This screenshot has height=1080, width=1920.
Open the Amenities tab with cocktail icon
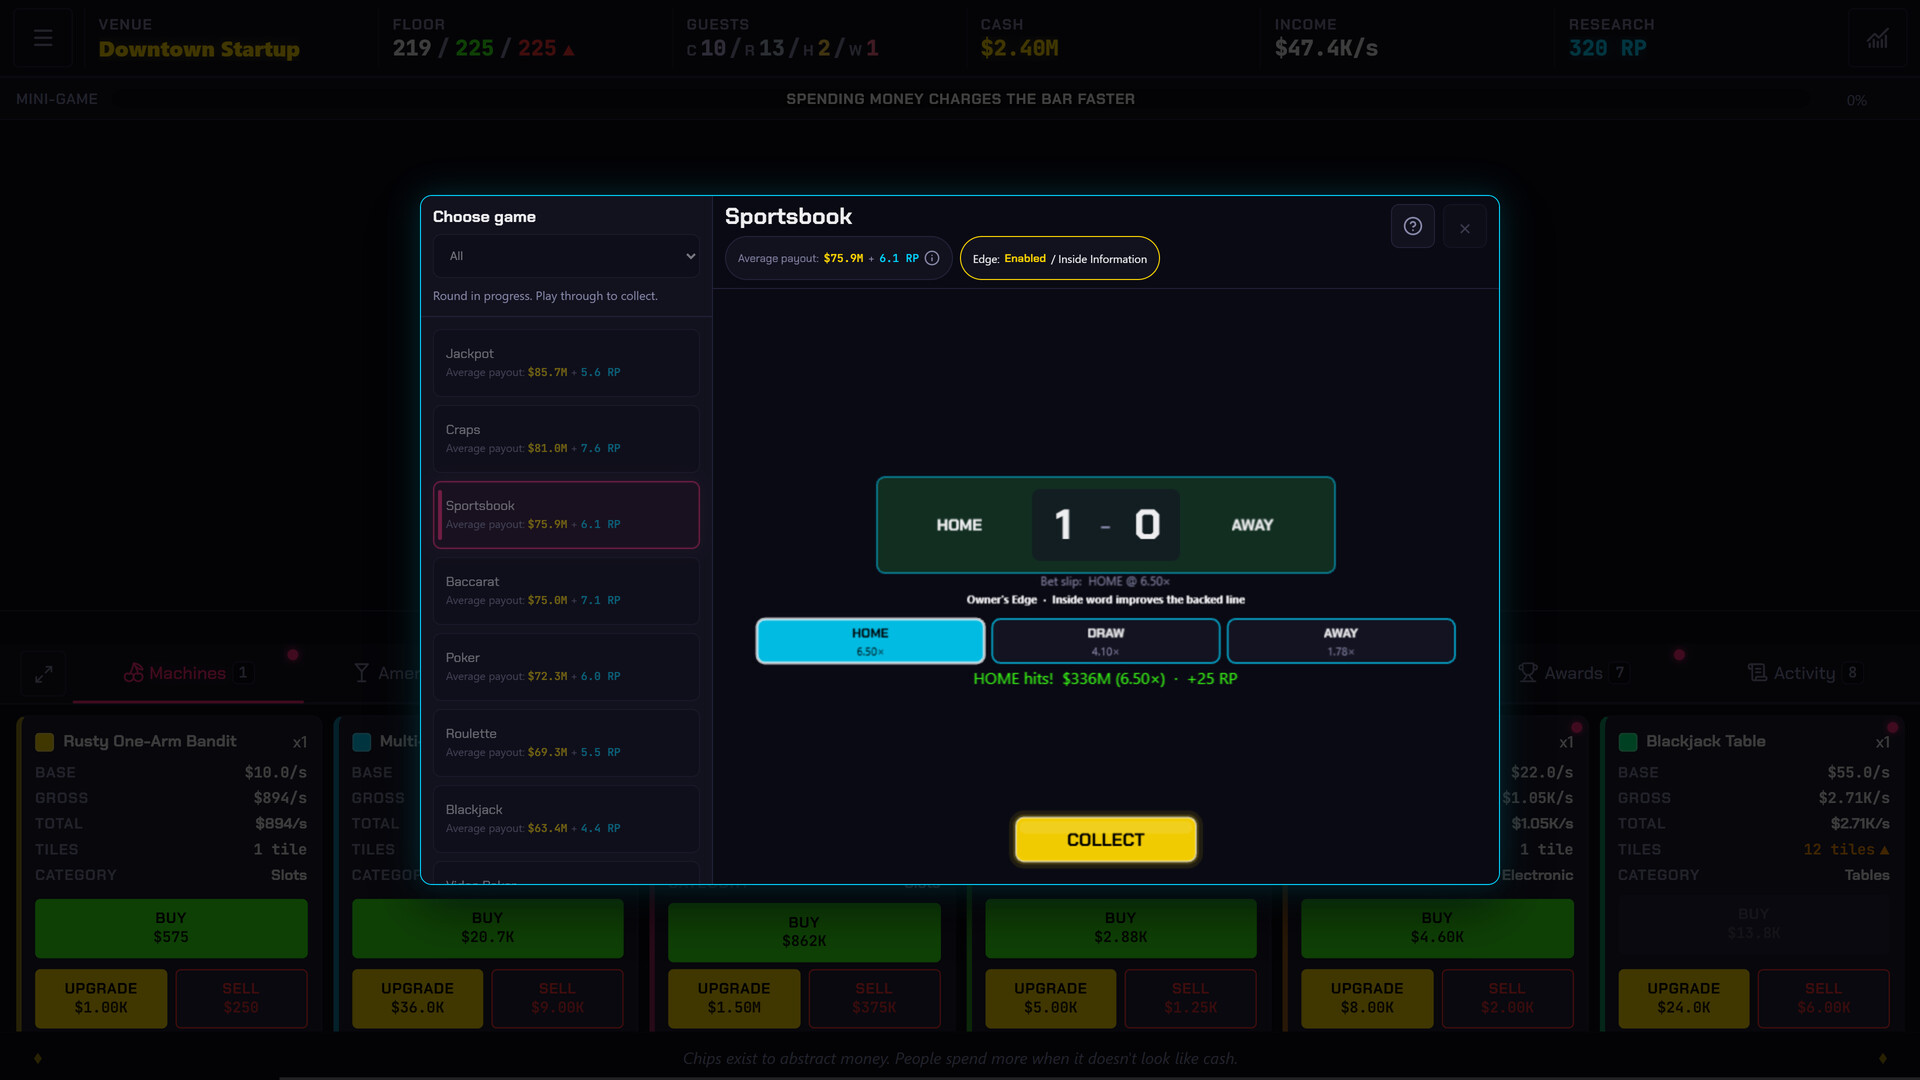point(386,673)
